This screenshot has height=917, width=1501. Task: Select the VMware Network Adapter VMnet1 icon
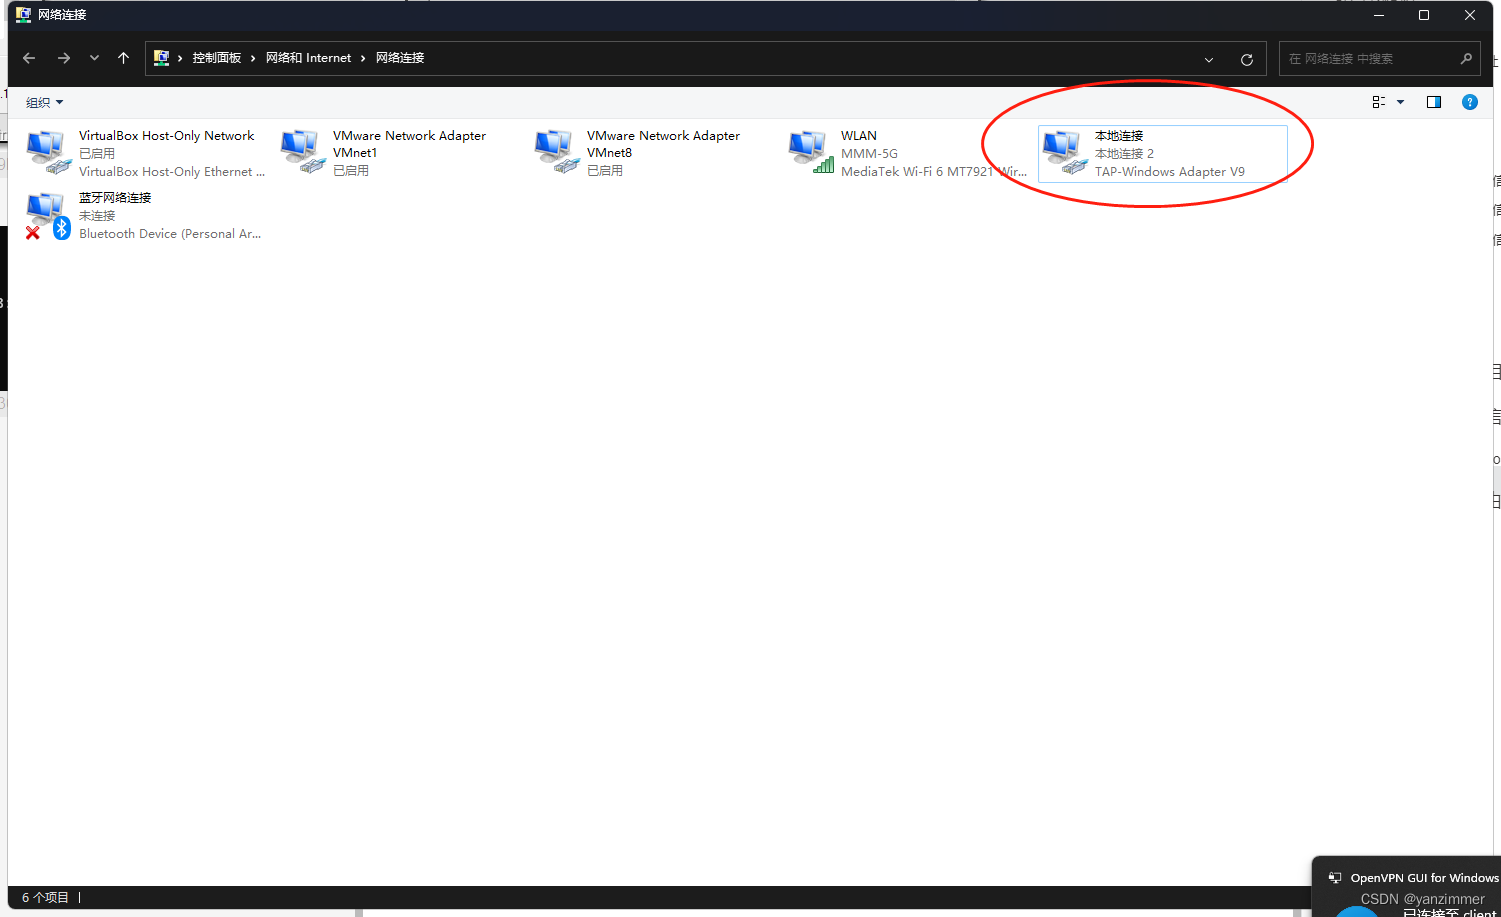pos(302,153)
